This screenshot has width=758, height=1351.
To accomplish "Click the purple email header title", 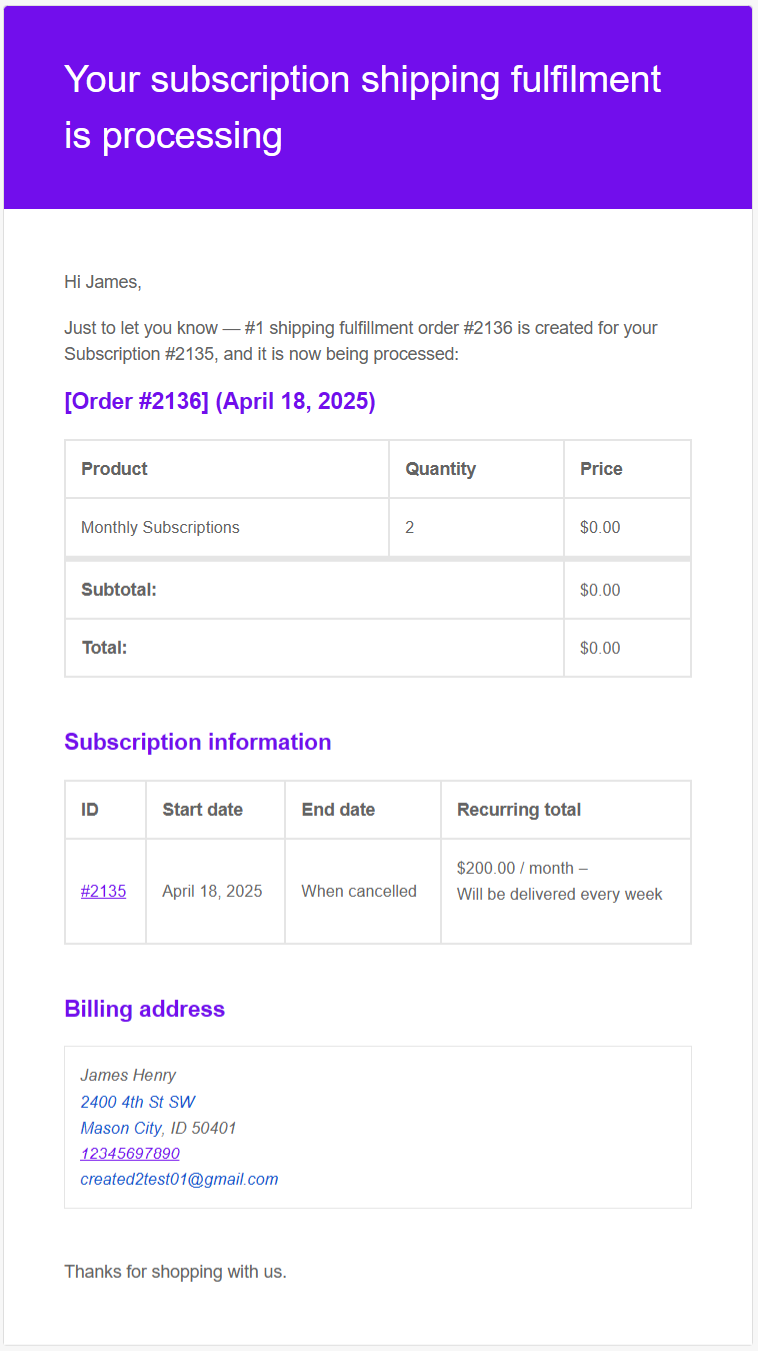I will coord(362,106).
